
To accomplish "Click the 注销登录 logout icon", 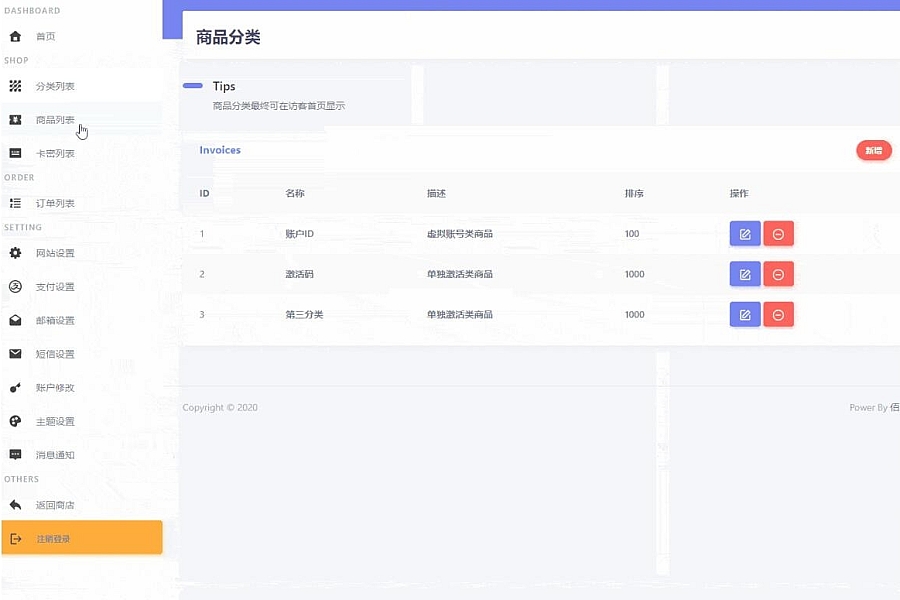I will point(16,539).
